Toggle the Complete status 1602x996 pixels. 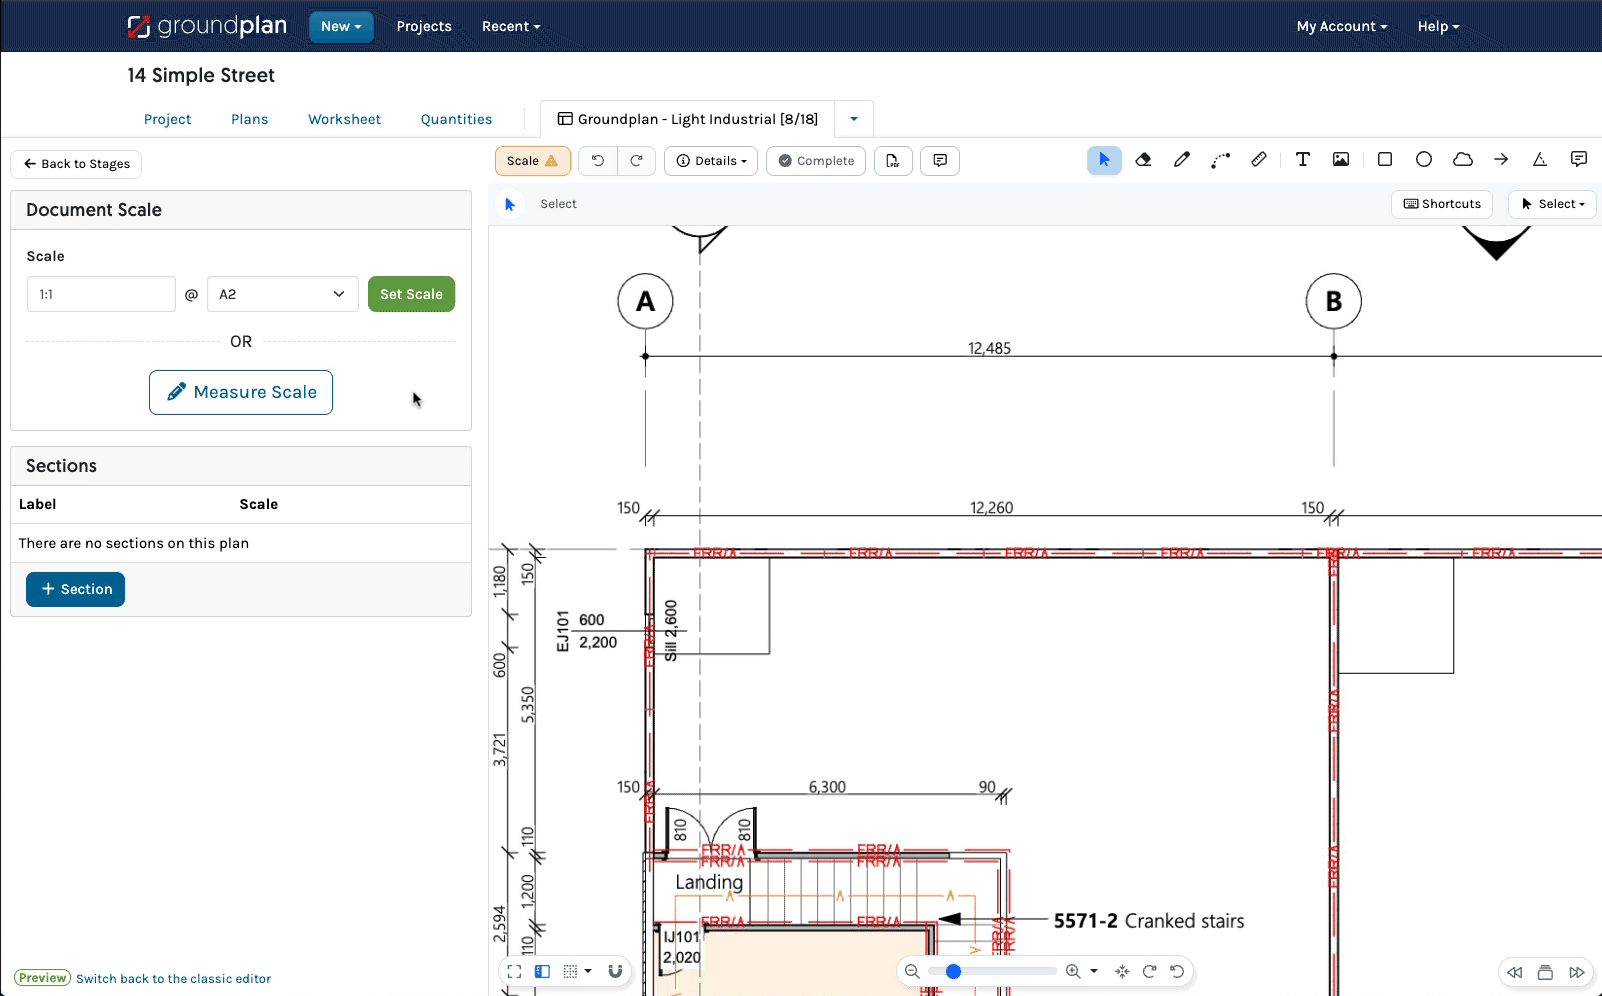coord(816,161)
